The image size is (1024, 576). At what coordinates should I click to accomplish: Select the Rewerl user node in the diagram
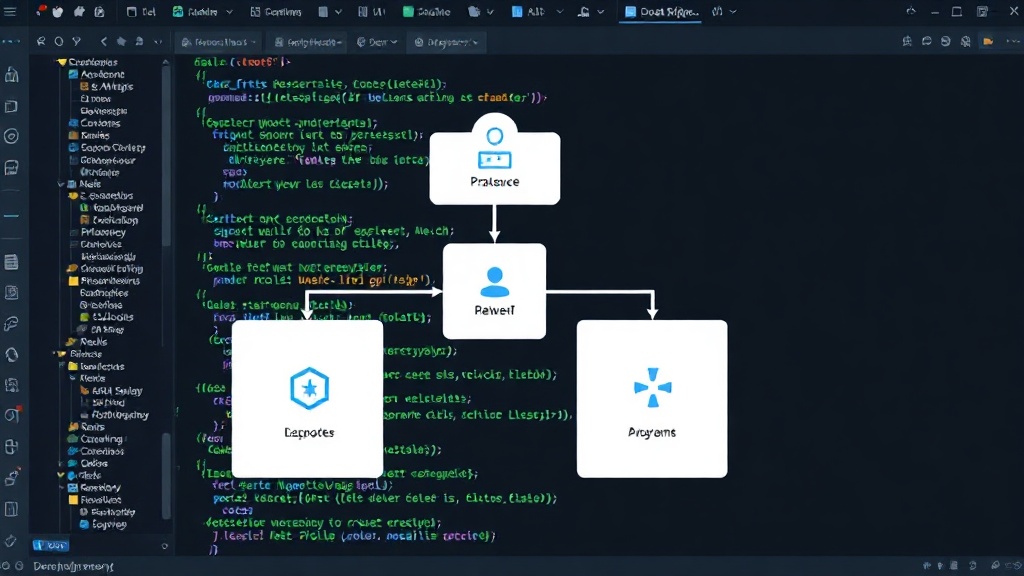[x=494, y=291]
